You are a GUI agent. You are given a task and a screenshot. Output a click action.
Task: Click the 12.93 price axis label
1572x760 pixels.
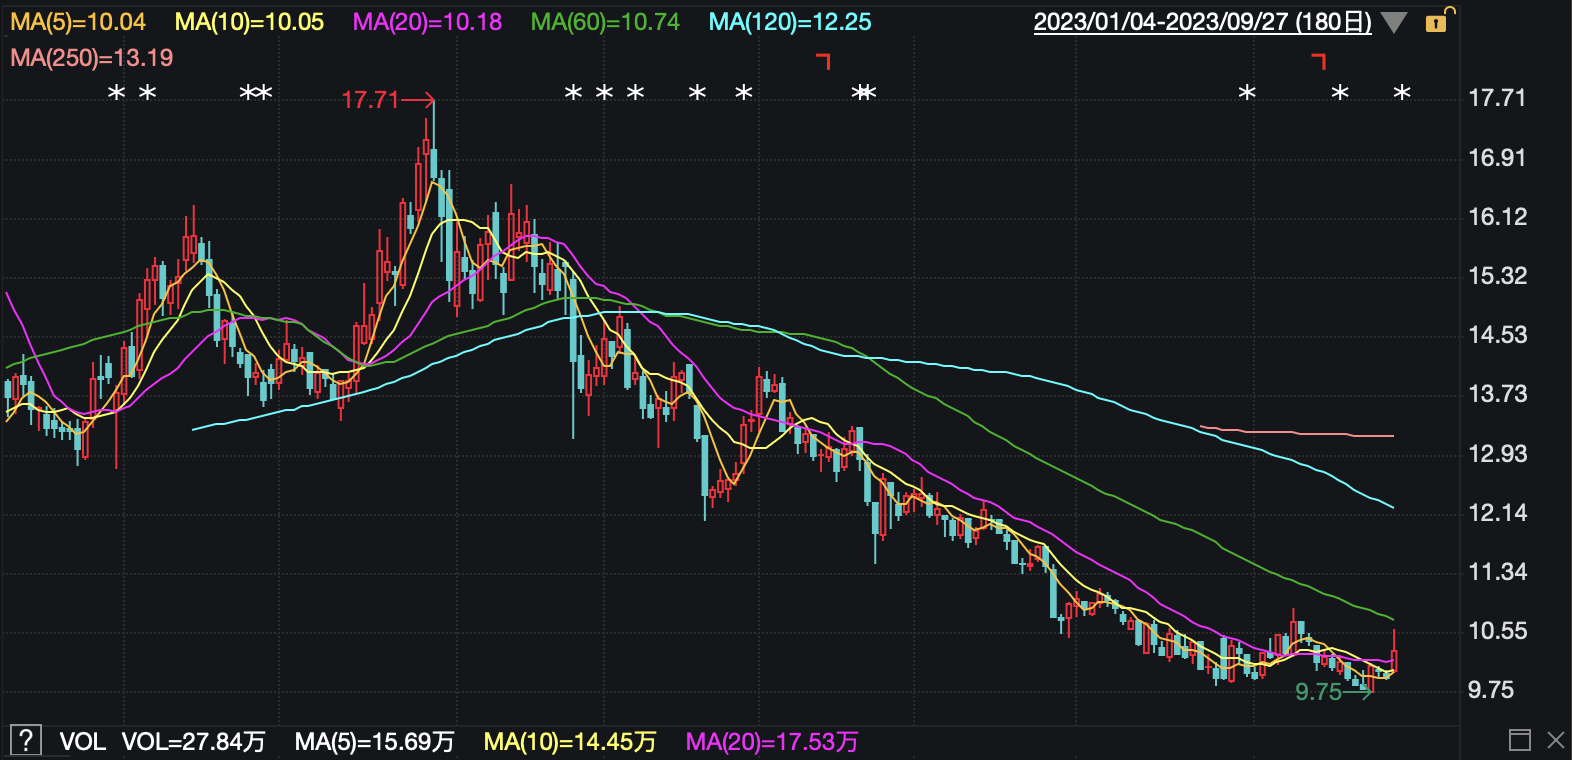[1498, 454]
